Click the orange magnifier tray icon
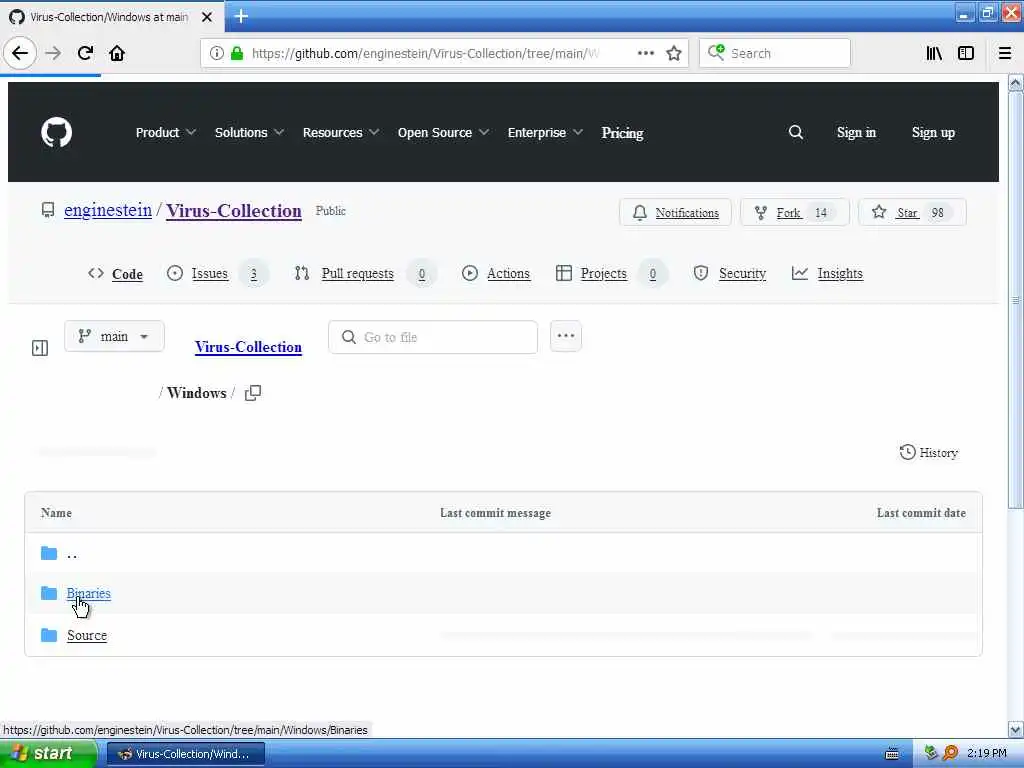Viewport: 1024px width, 768px height. coord(950,753)
